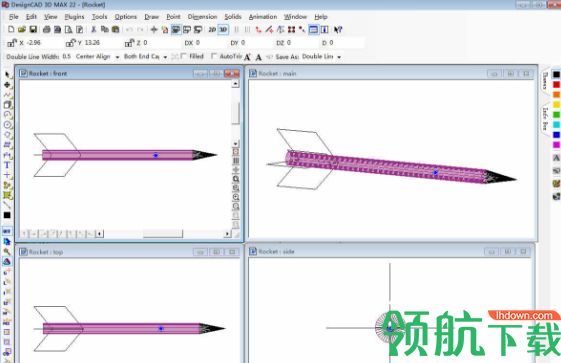Open the Both End Cap dropdown

(x=165, y=57)
